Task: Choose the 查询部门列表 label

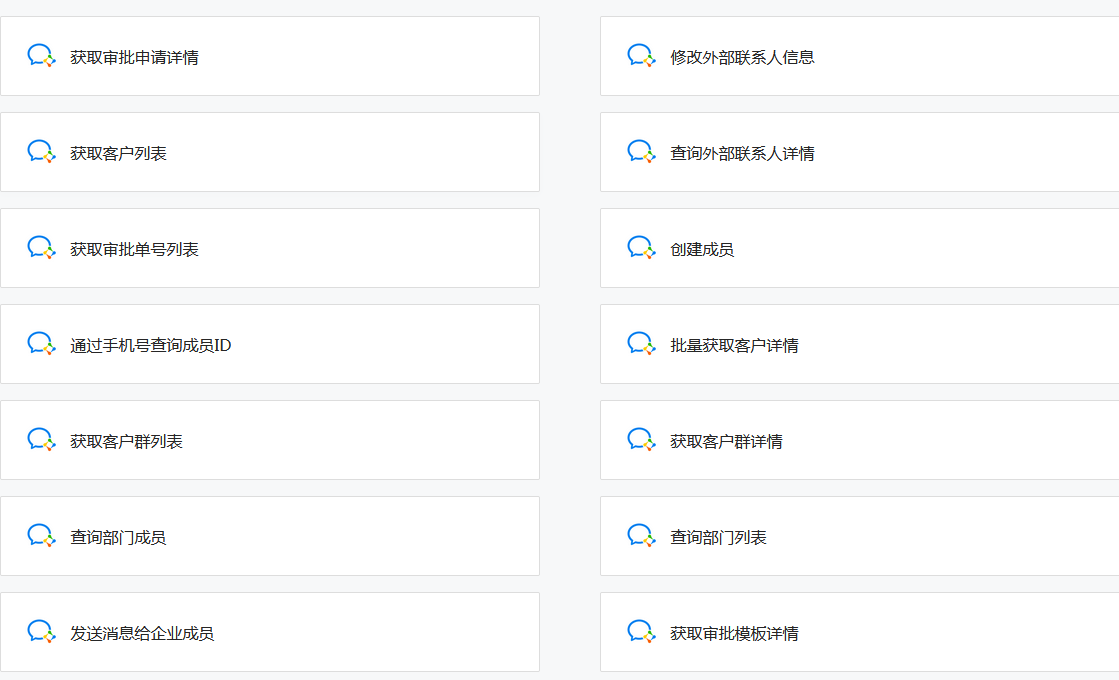Action: [x=719, y=537]
